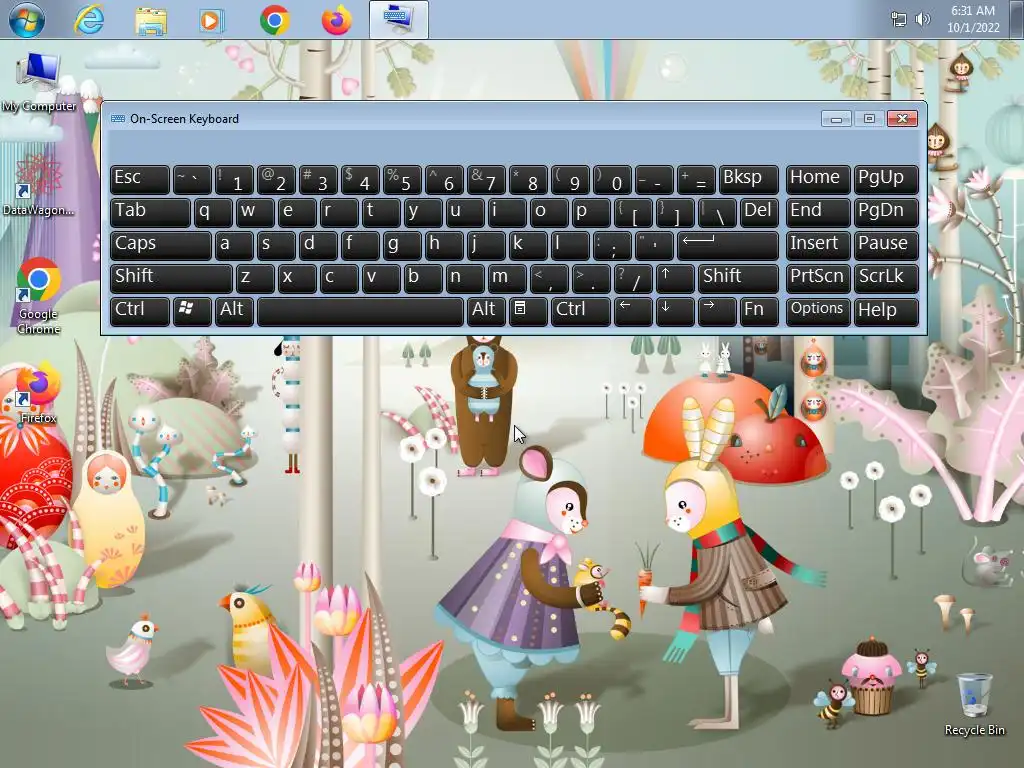Select My Computer desktop icon

(x=39, y=82)
